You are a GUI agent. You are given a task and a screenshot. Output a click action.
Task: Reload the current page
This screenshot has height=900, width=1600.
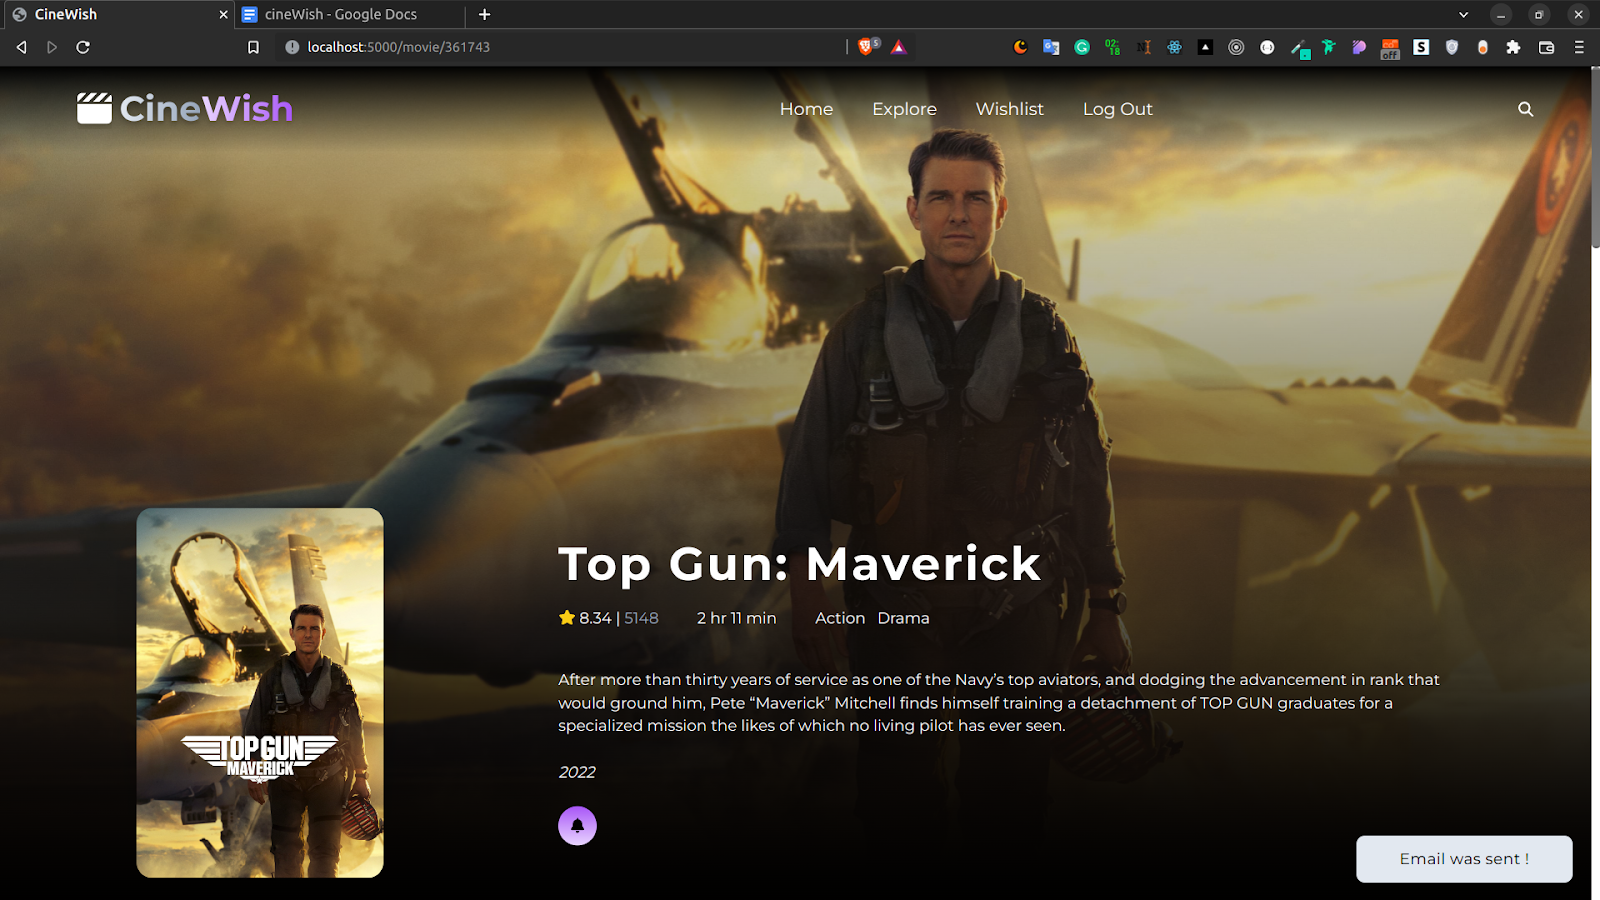pyautogui.click(x=83, y=47)
